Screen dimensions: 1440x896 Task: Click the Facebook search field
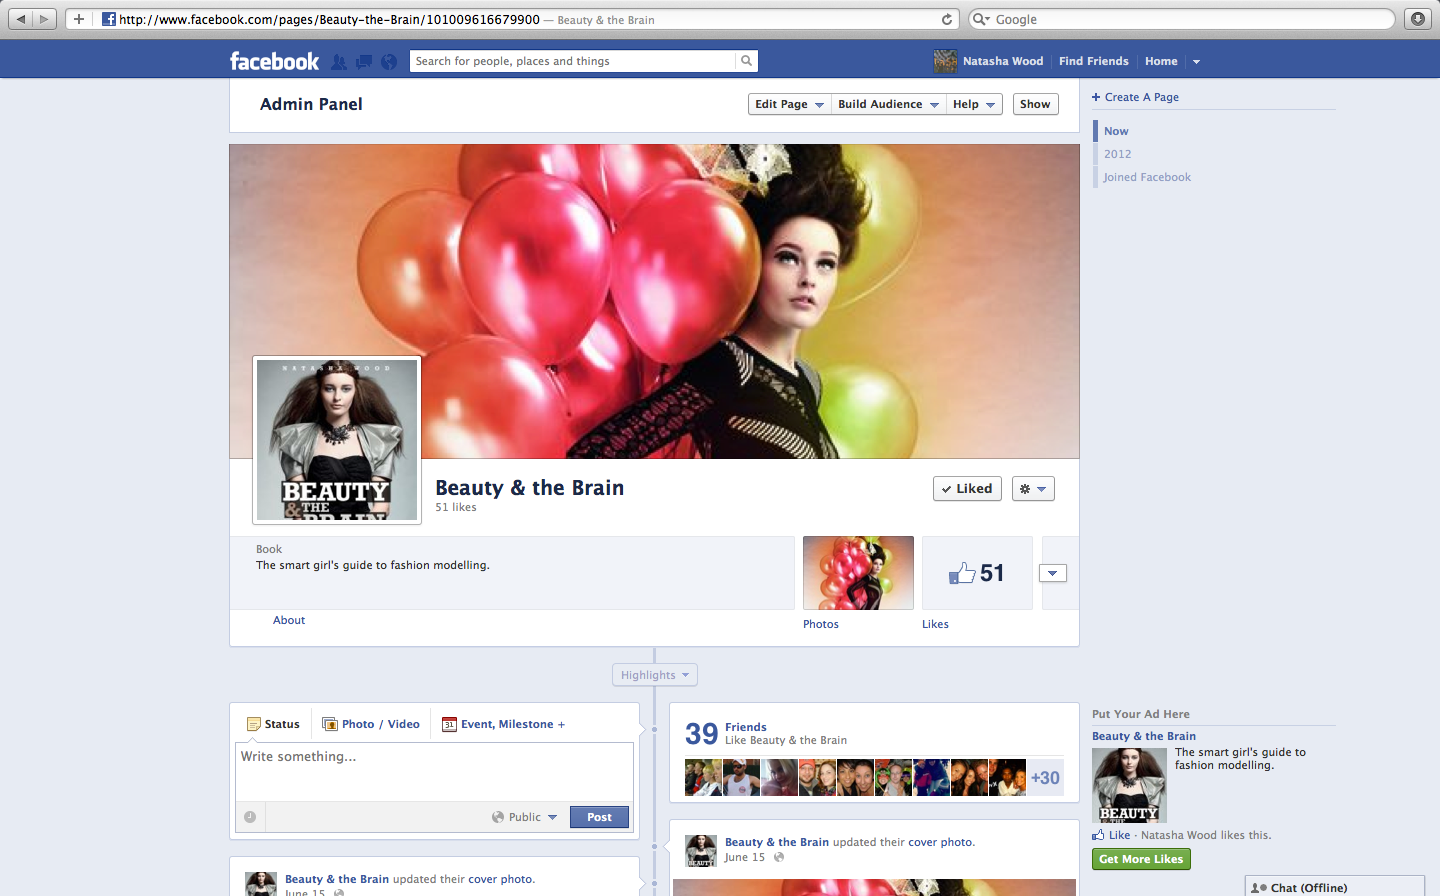coord(573,61)
